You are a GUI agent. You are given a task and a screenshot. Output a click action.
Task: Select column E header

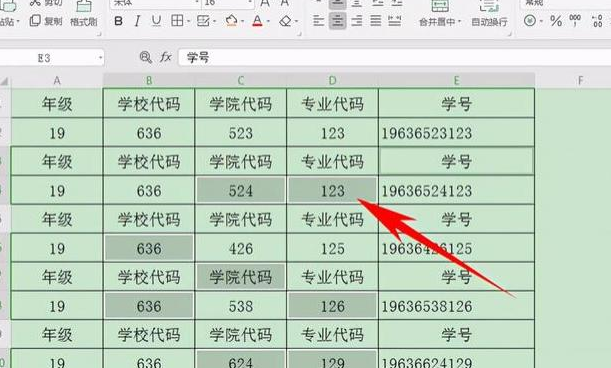click(x=456, y=81)
